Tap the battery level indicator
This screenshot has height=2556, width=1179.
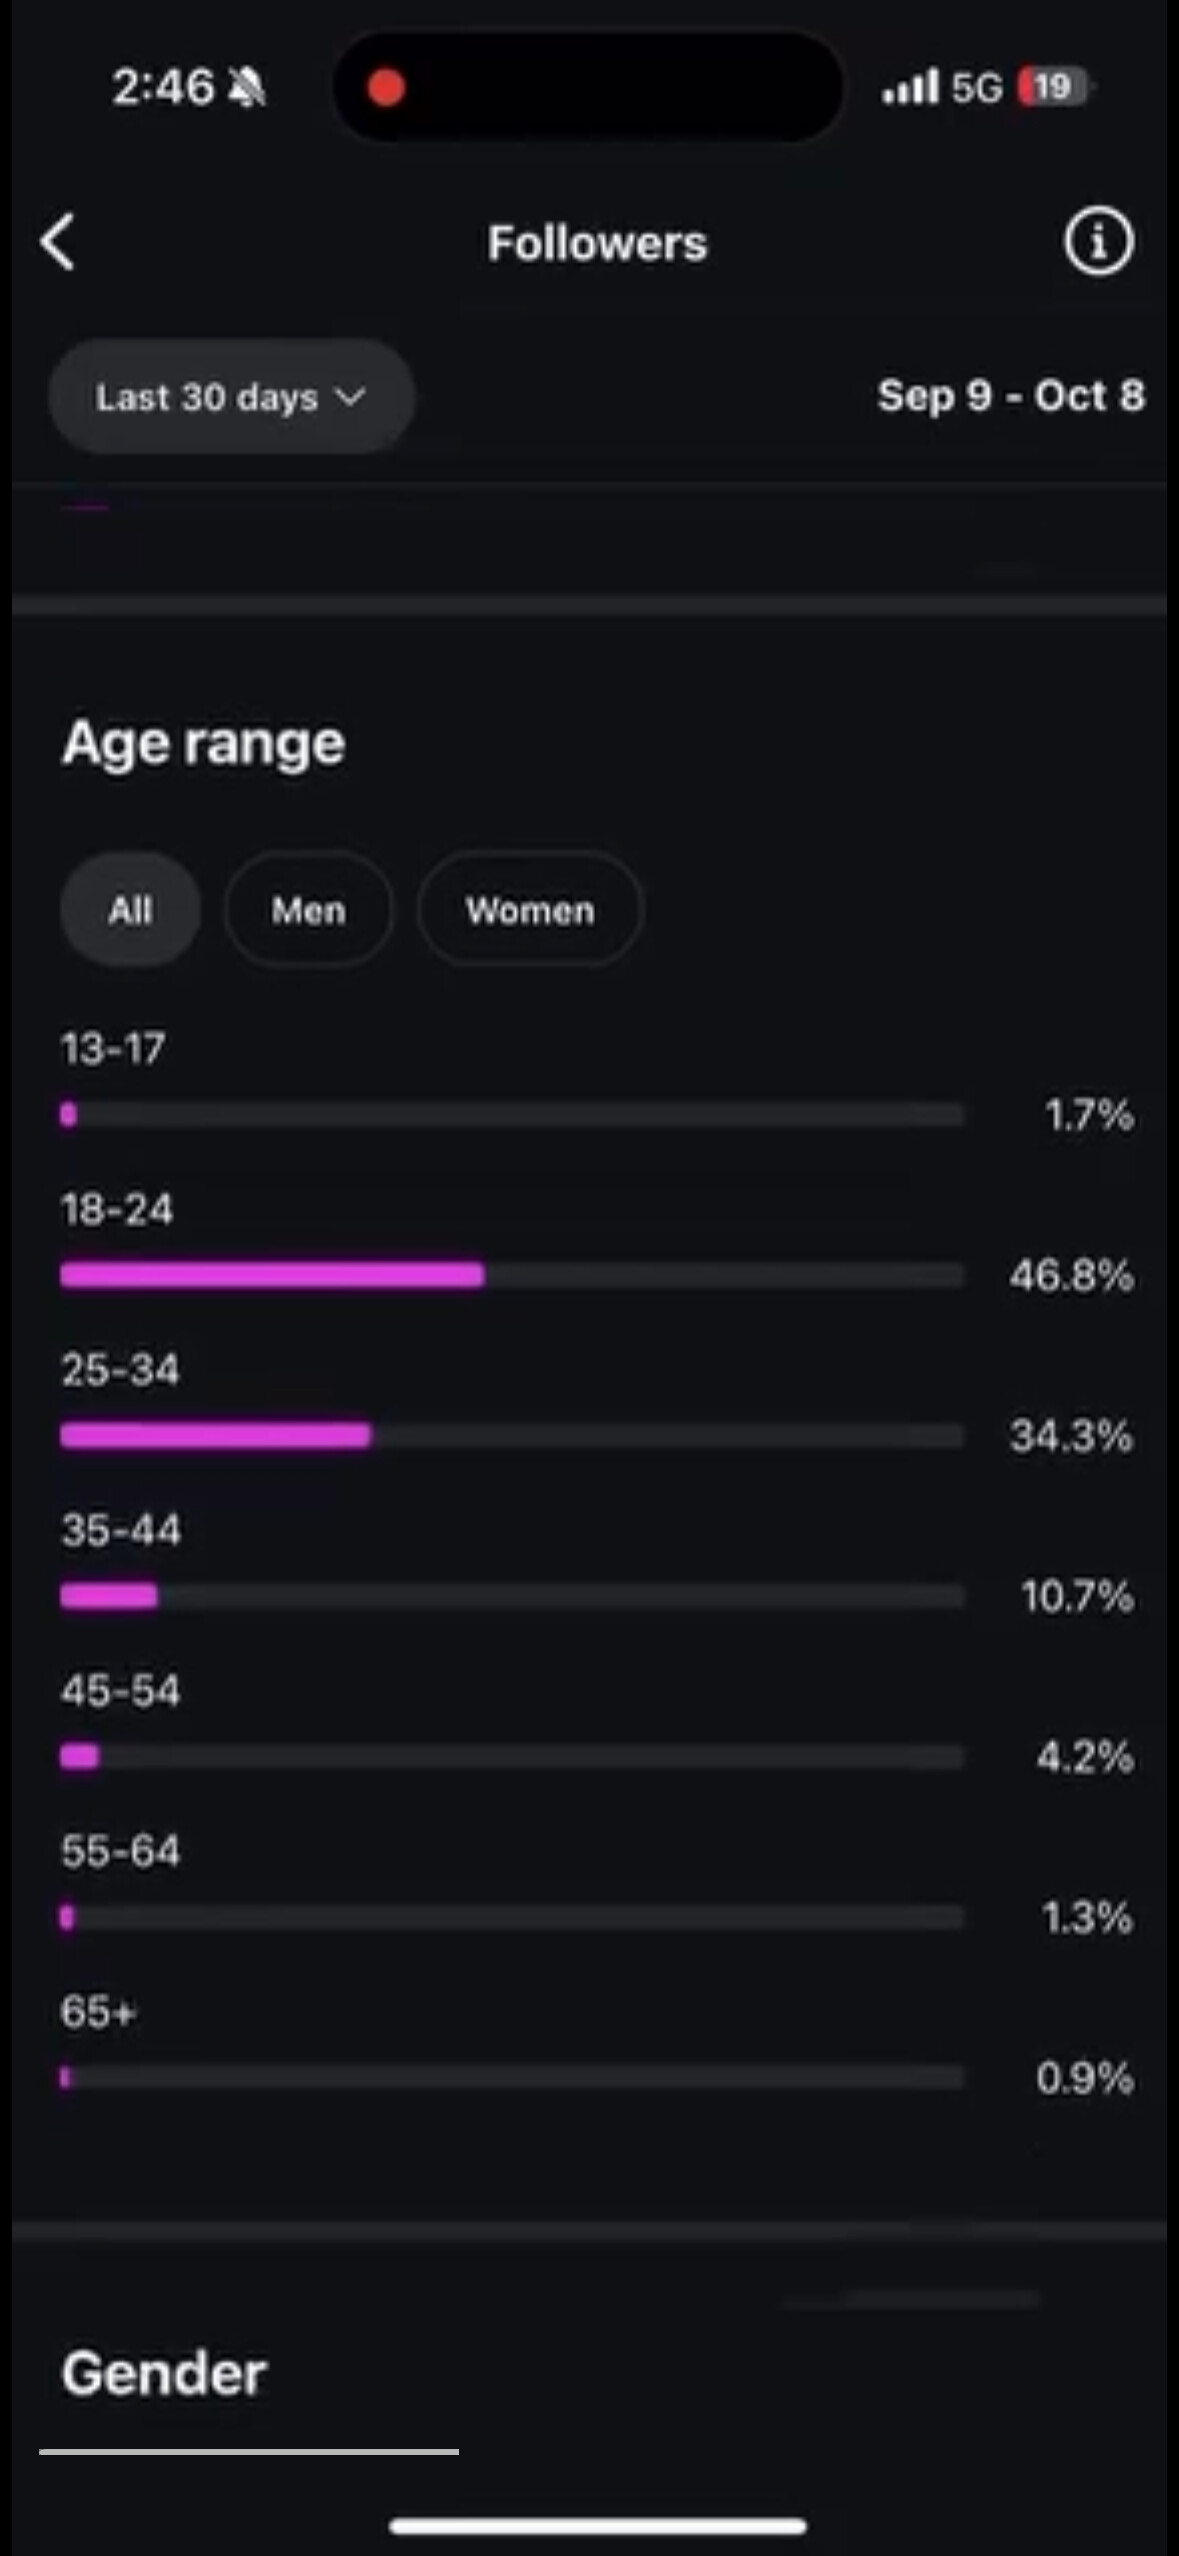pyautogui.click(x=1053, y=87)
